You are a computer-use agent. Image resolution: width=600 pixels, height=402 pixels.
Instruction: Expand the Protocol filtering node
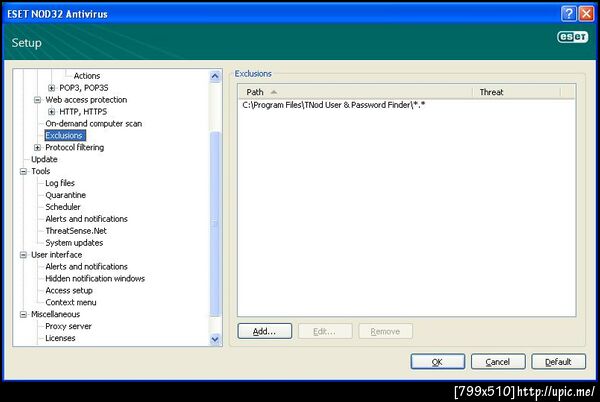(38, 148)
